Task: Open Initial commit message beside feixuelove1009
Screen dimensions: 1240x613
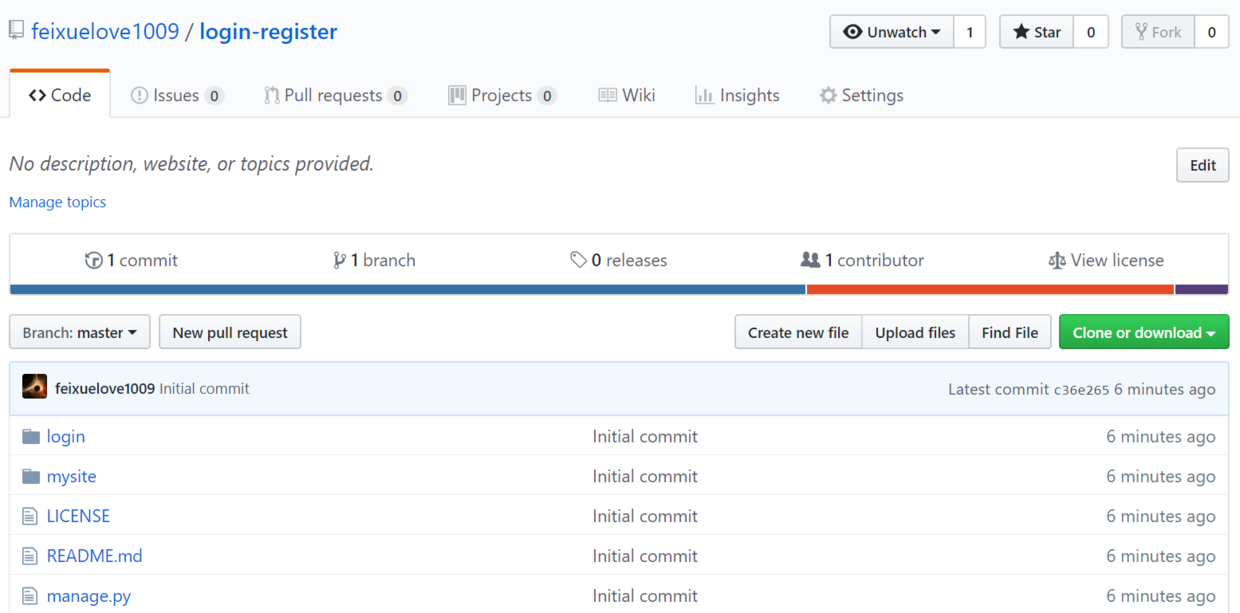Action: (205, 388)
